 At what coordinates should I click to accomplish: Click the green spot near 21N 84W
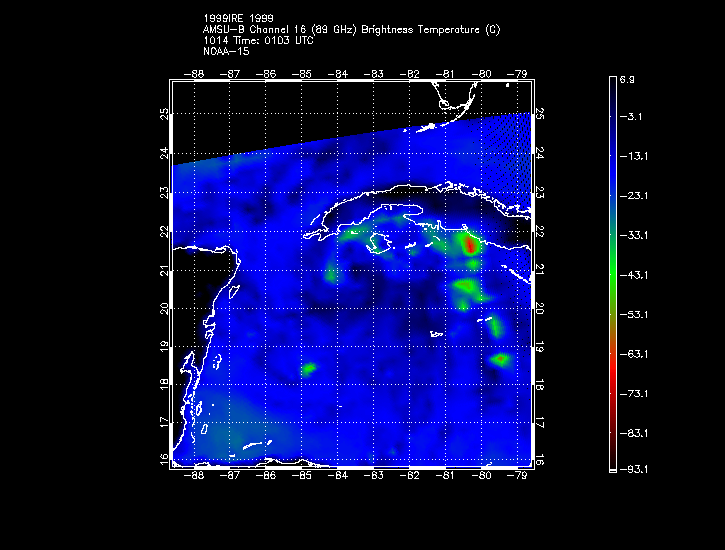pos(331,276)
